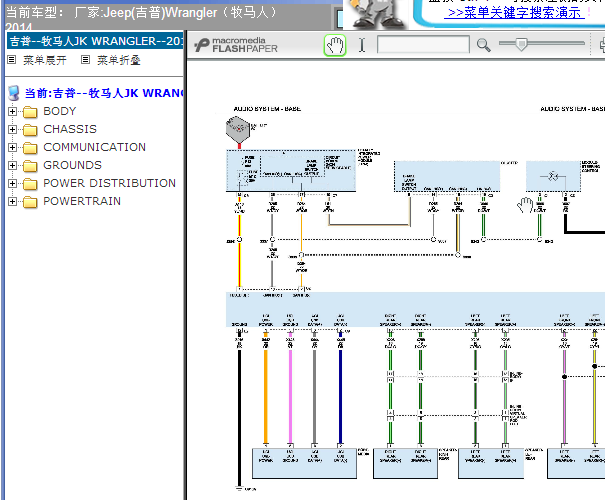Expand the POWER DISTRIBUTION folder node
The height and width of the screenshot is (500, 605).
pos(12,184)
